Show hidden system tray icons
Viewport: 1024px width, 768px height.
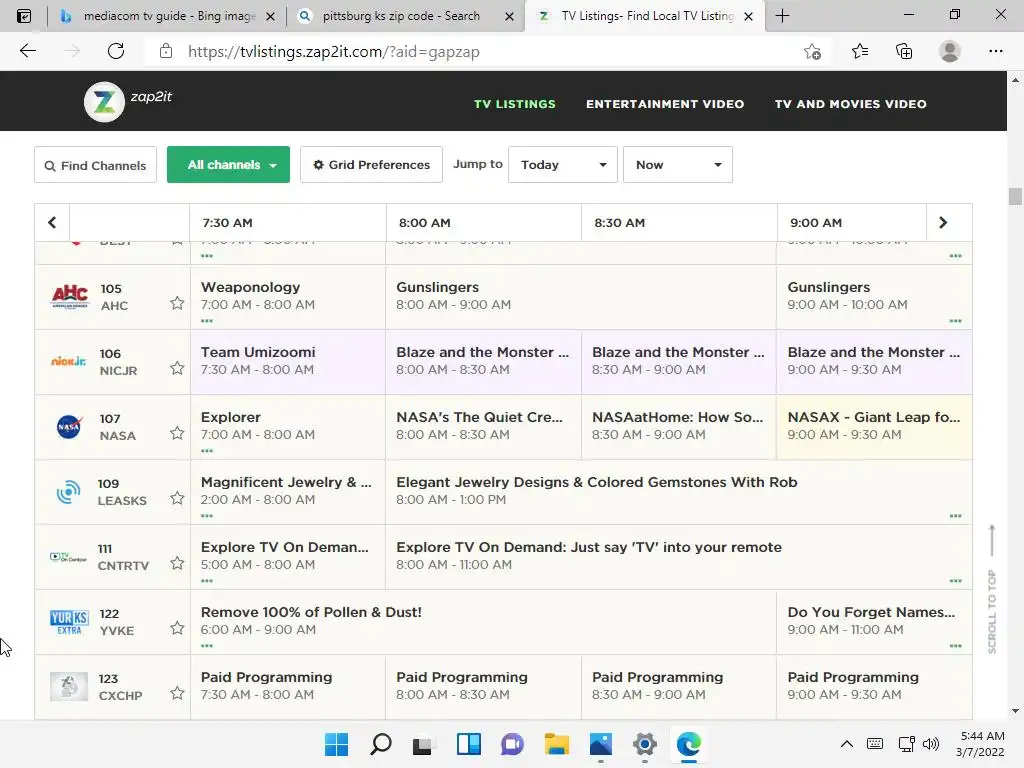846,744
